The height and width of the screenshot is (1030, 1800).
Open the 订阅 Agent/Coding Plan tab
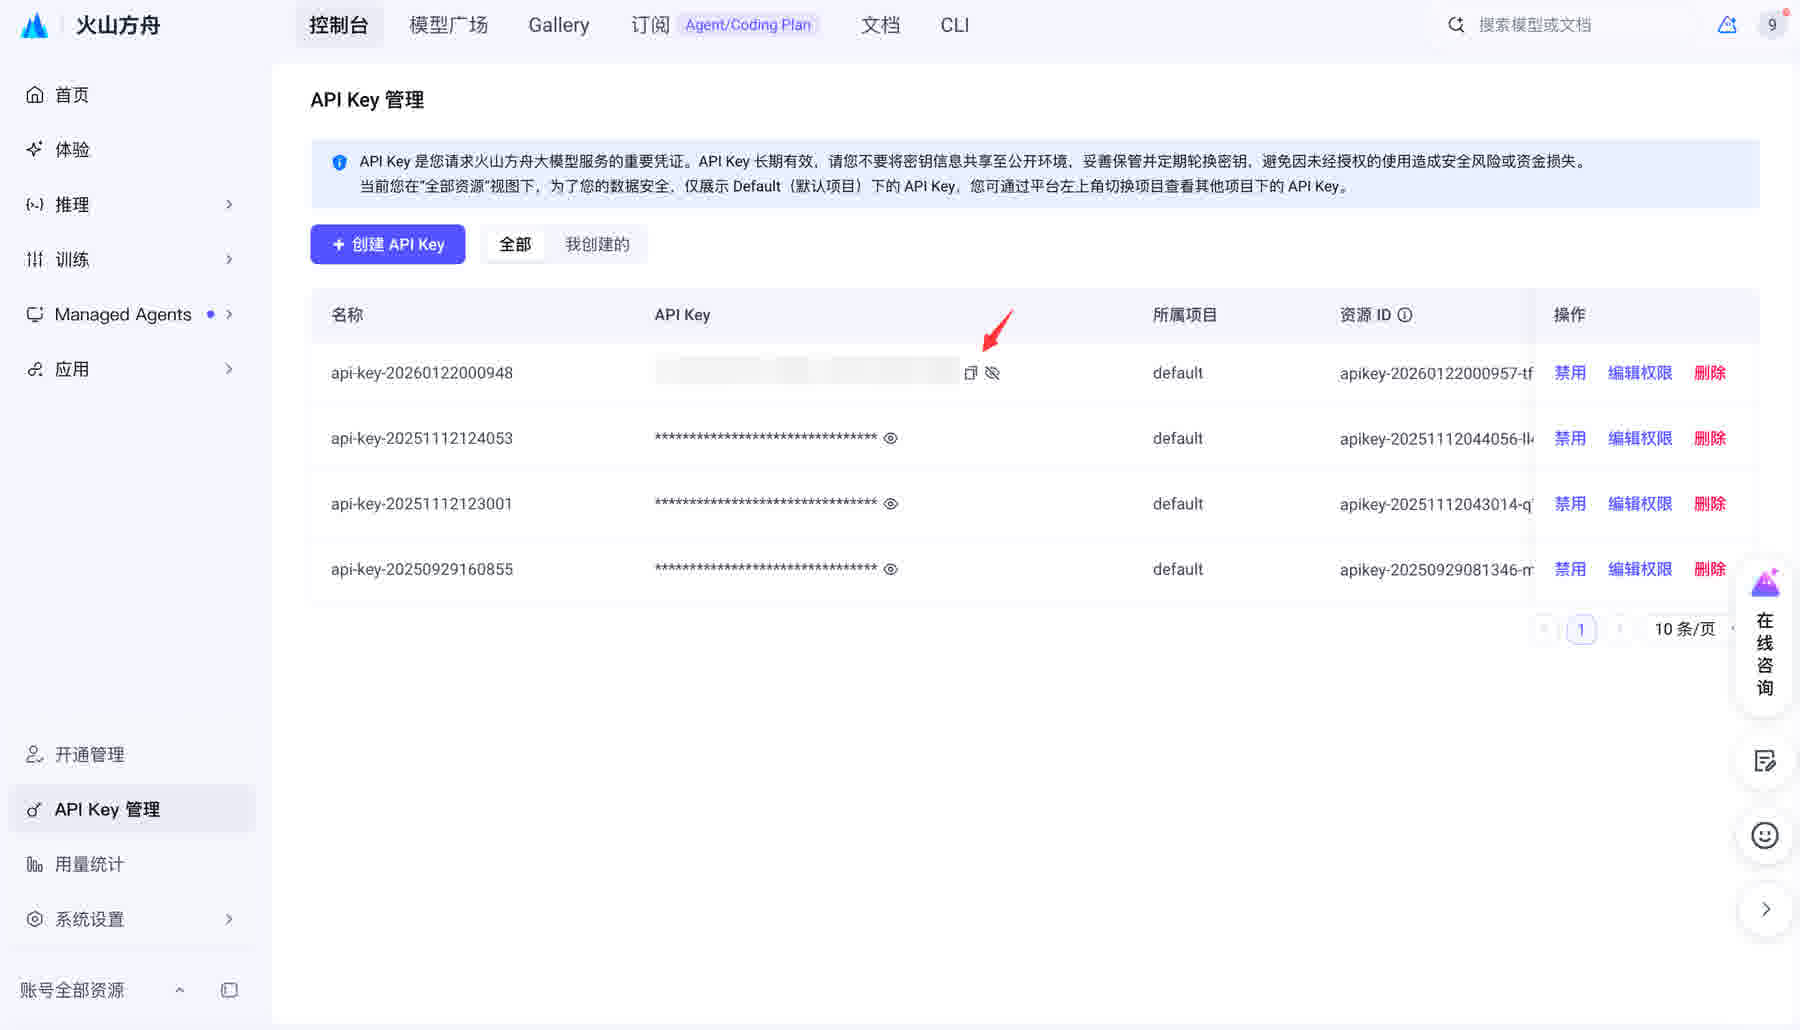tap(725, 25)
